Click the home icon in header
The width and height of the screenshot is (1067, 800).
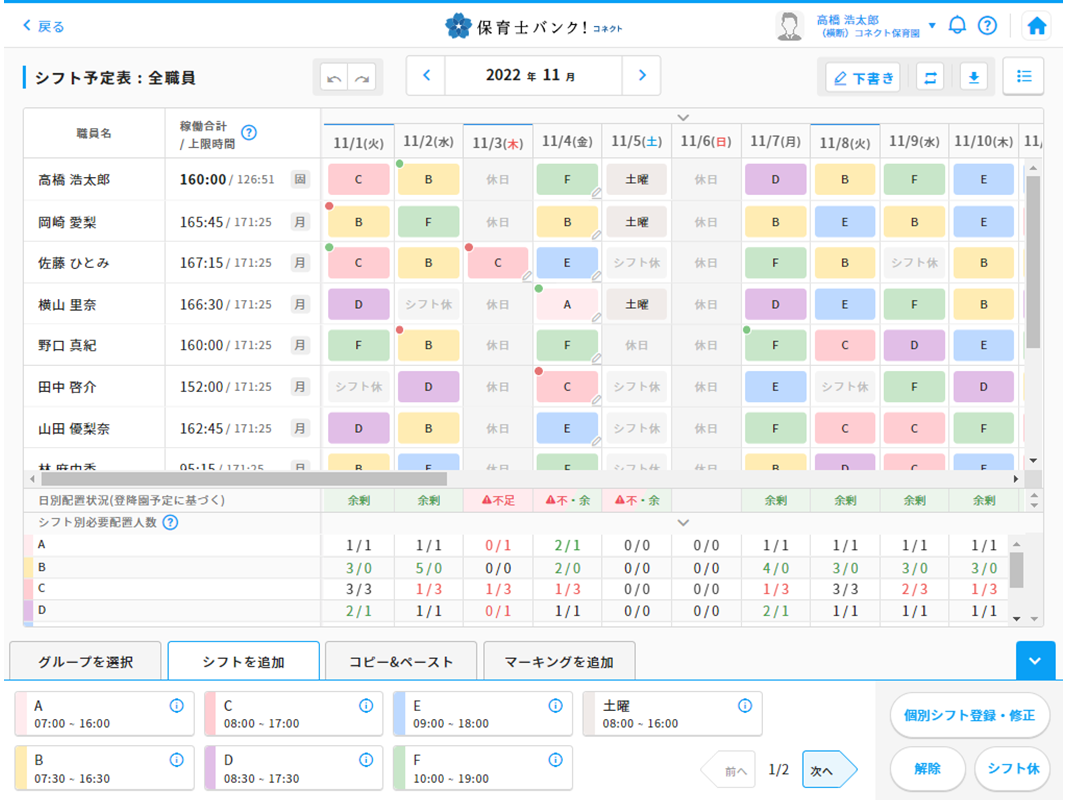coord(1037,26)
